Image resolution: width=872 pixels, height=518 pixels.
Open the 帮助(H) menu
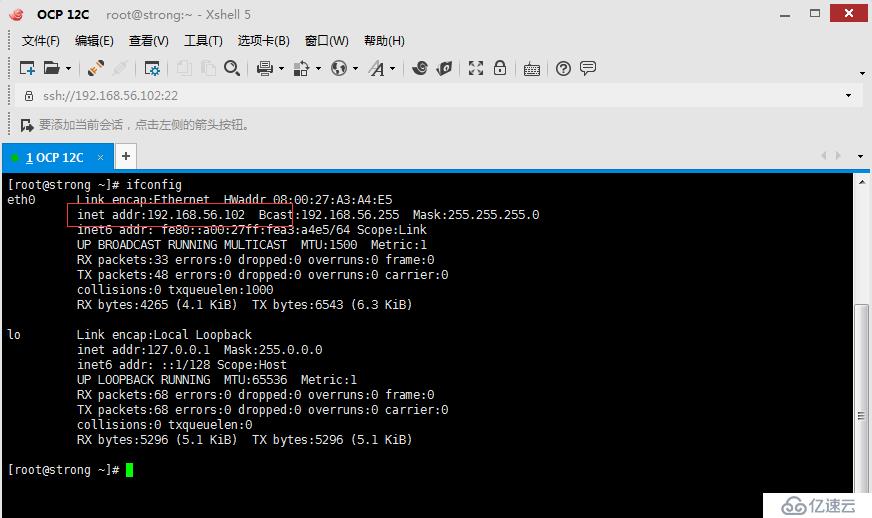[x=384, y=41]
